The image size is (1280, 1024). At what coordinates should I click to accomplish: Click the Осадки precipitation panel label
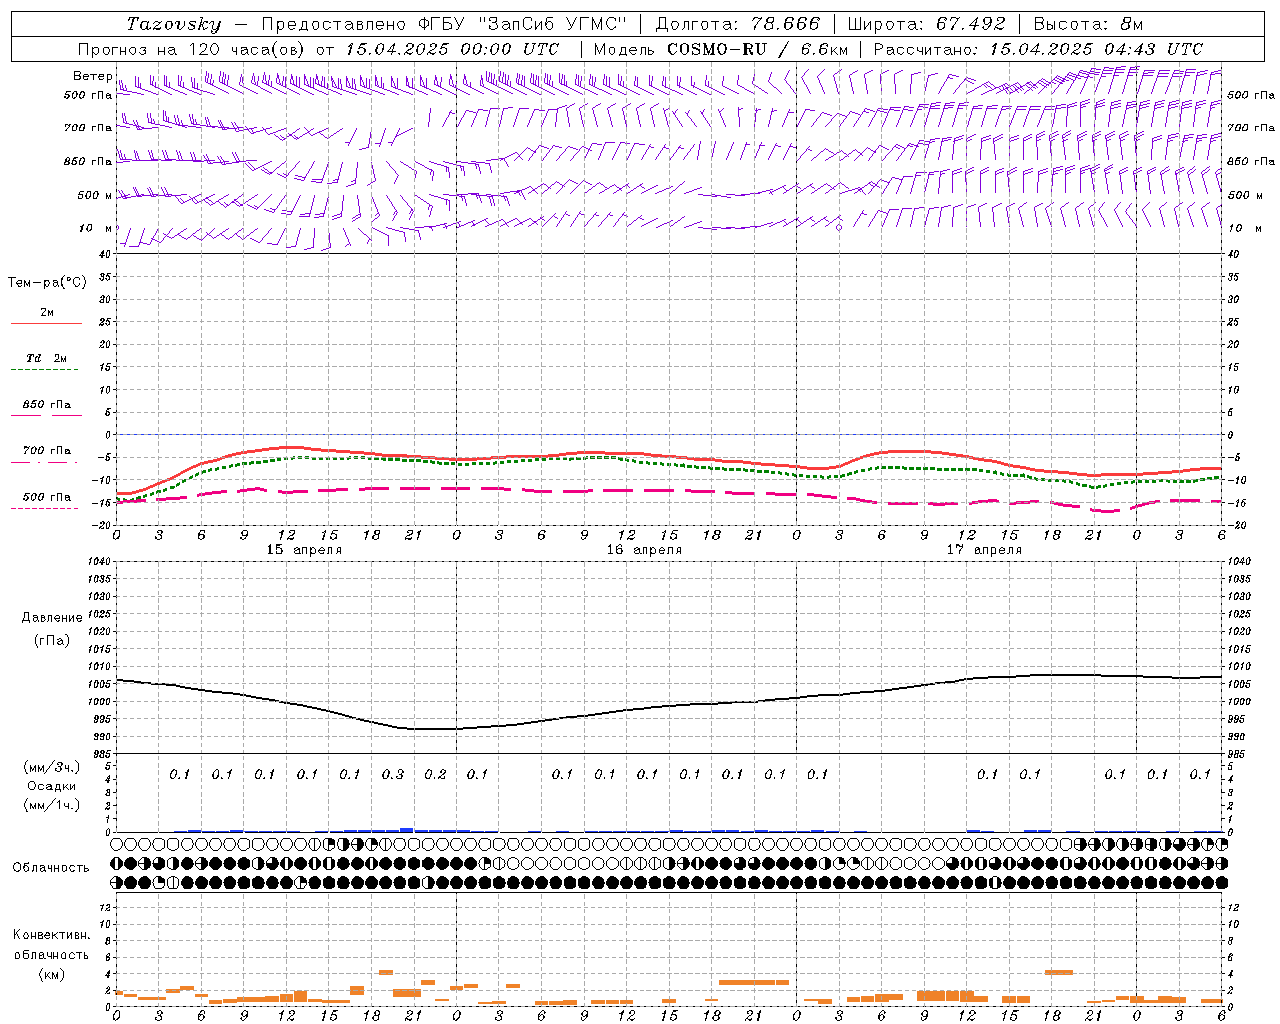click(51, 786)
